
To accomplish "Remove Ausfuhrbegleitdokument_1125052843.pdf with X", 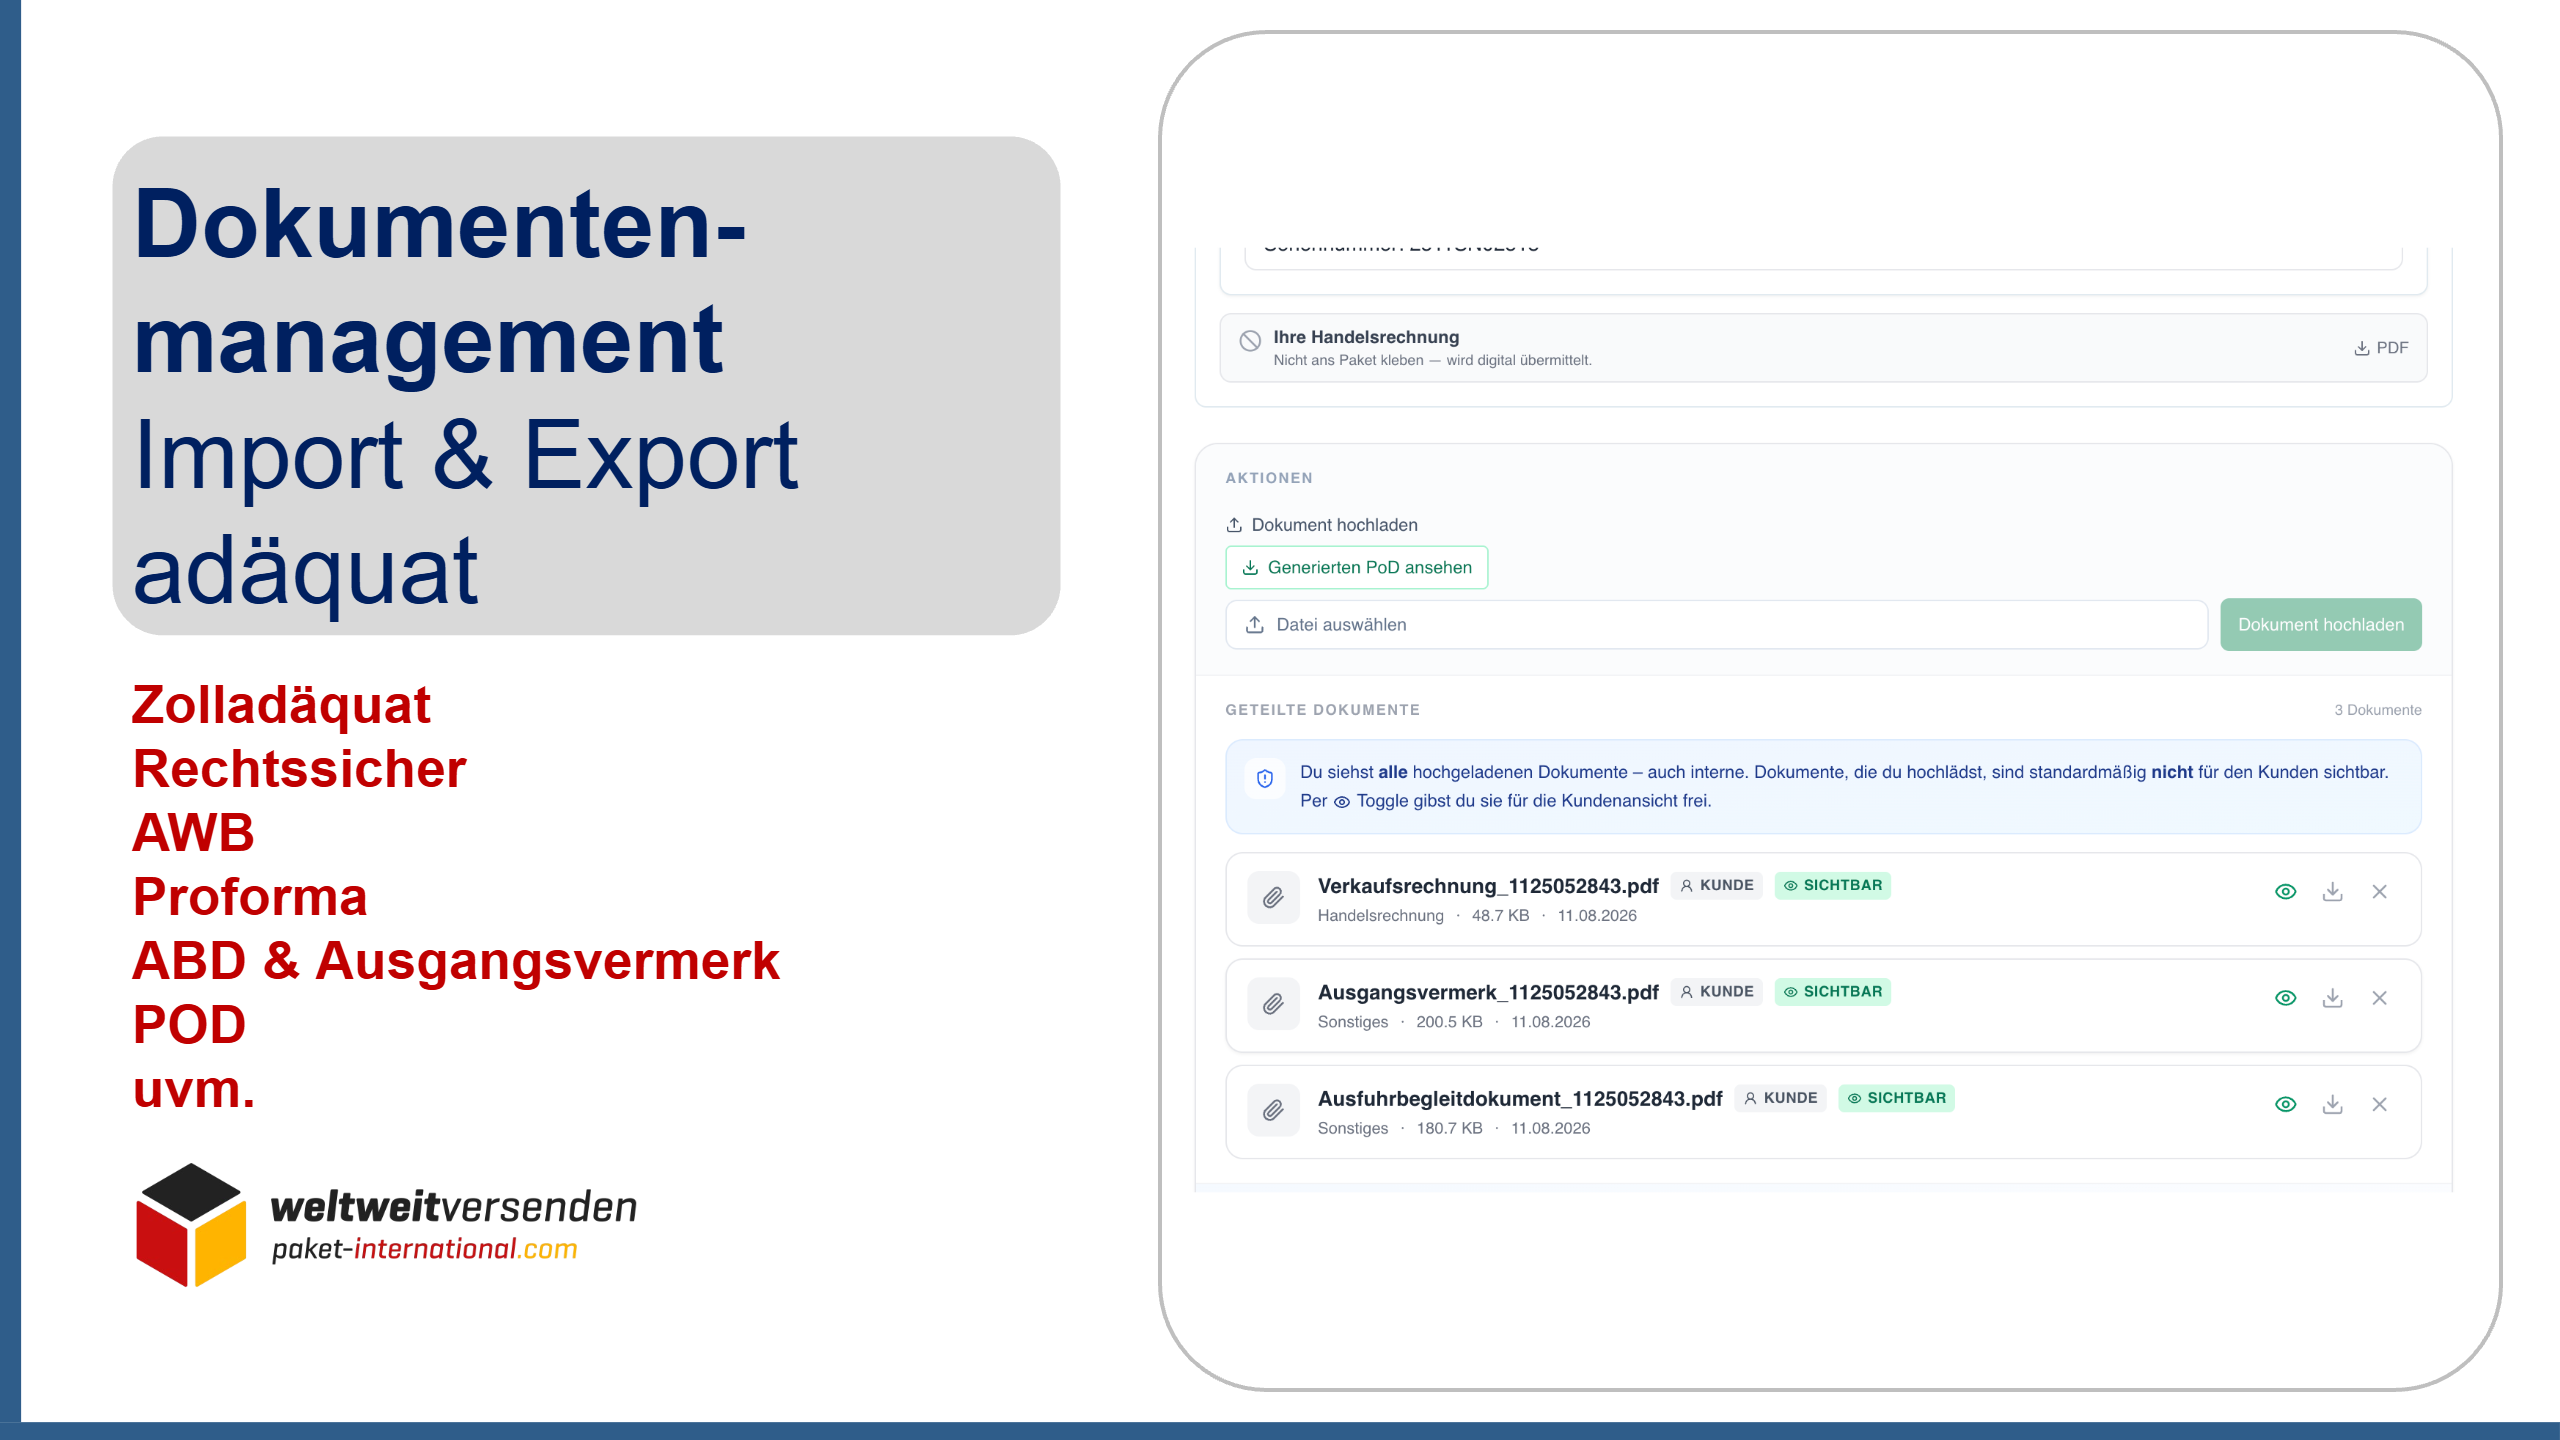I will (x=2380, y=1104).
